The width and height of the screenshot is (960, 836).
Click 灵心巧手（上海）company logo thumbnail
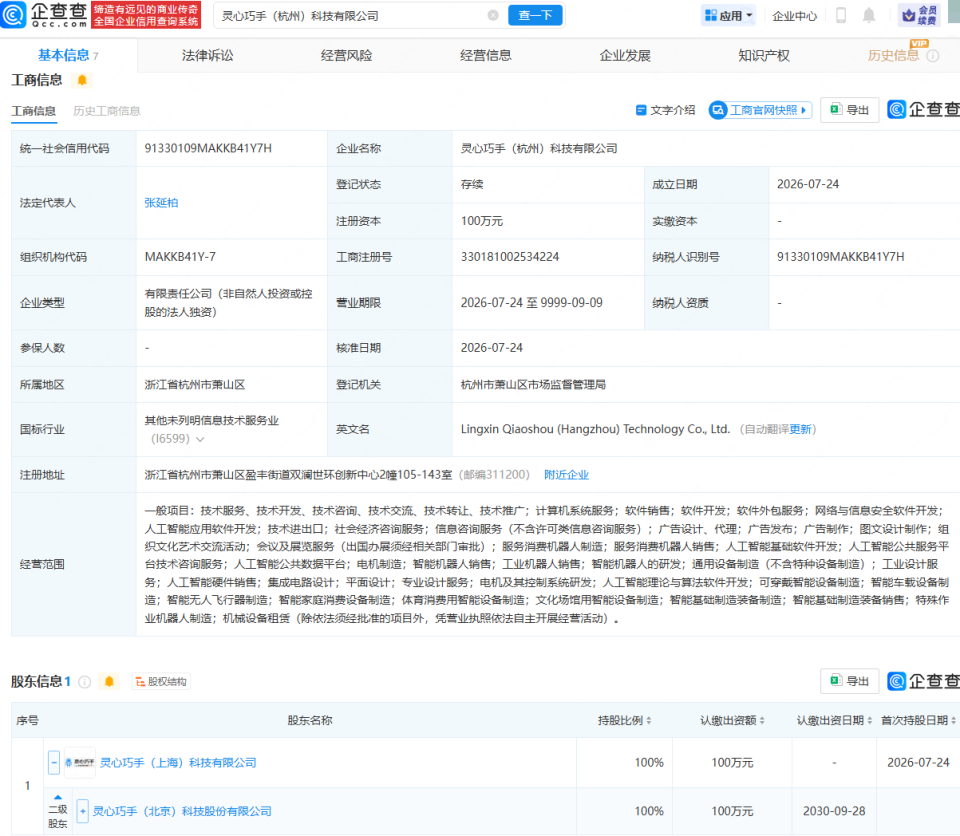coord(80,763)
